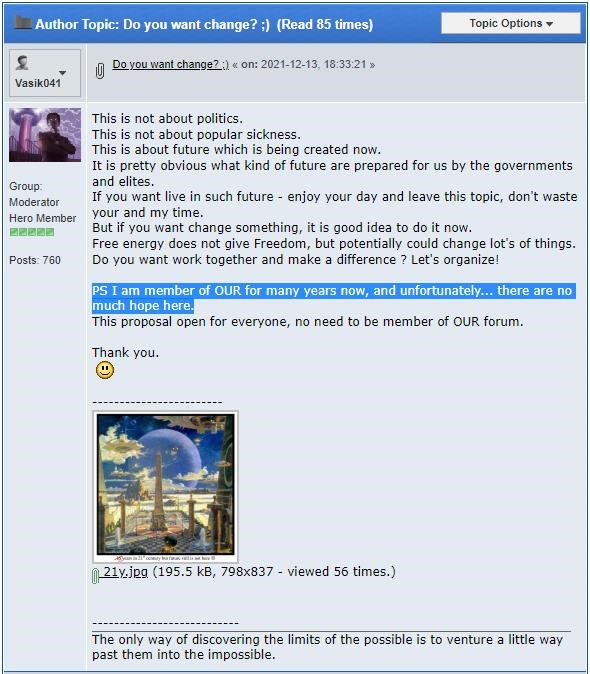Click the highlighted PS text about OUR
Screen dimensions: 590x674
tap(332, 298)
